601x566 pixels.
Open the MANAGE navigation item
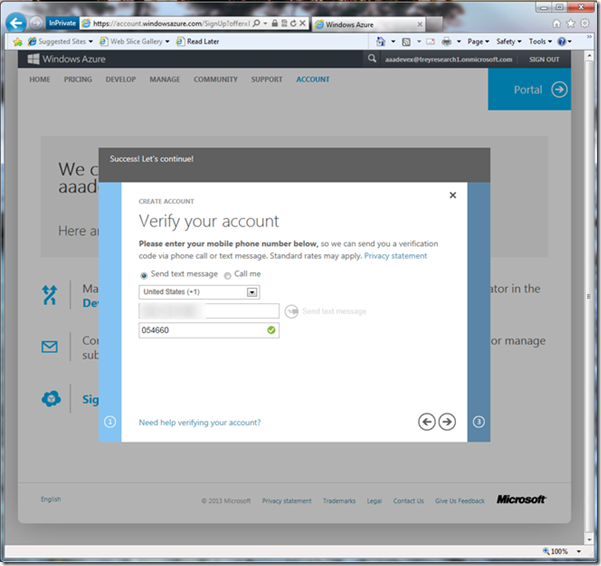pos(165,79)
